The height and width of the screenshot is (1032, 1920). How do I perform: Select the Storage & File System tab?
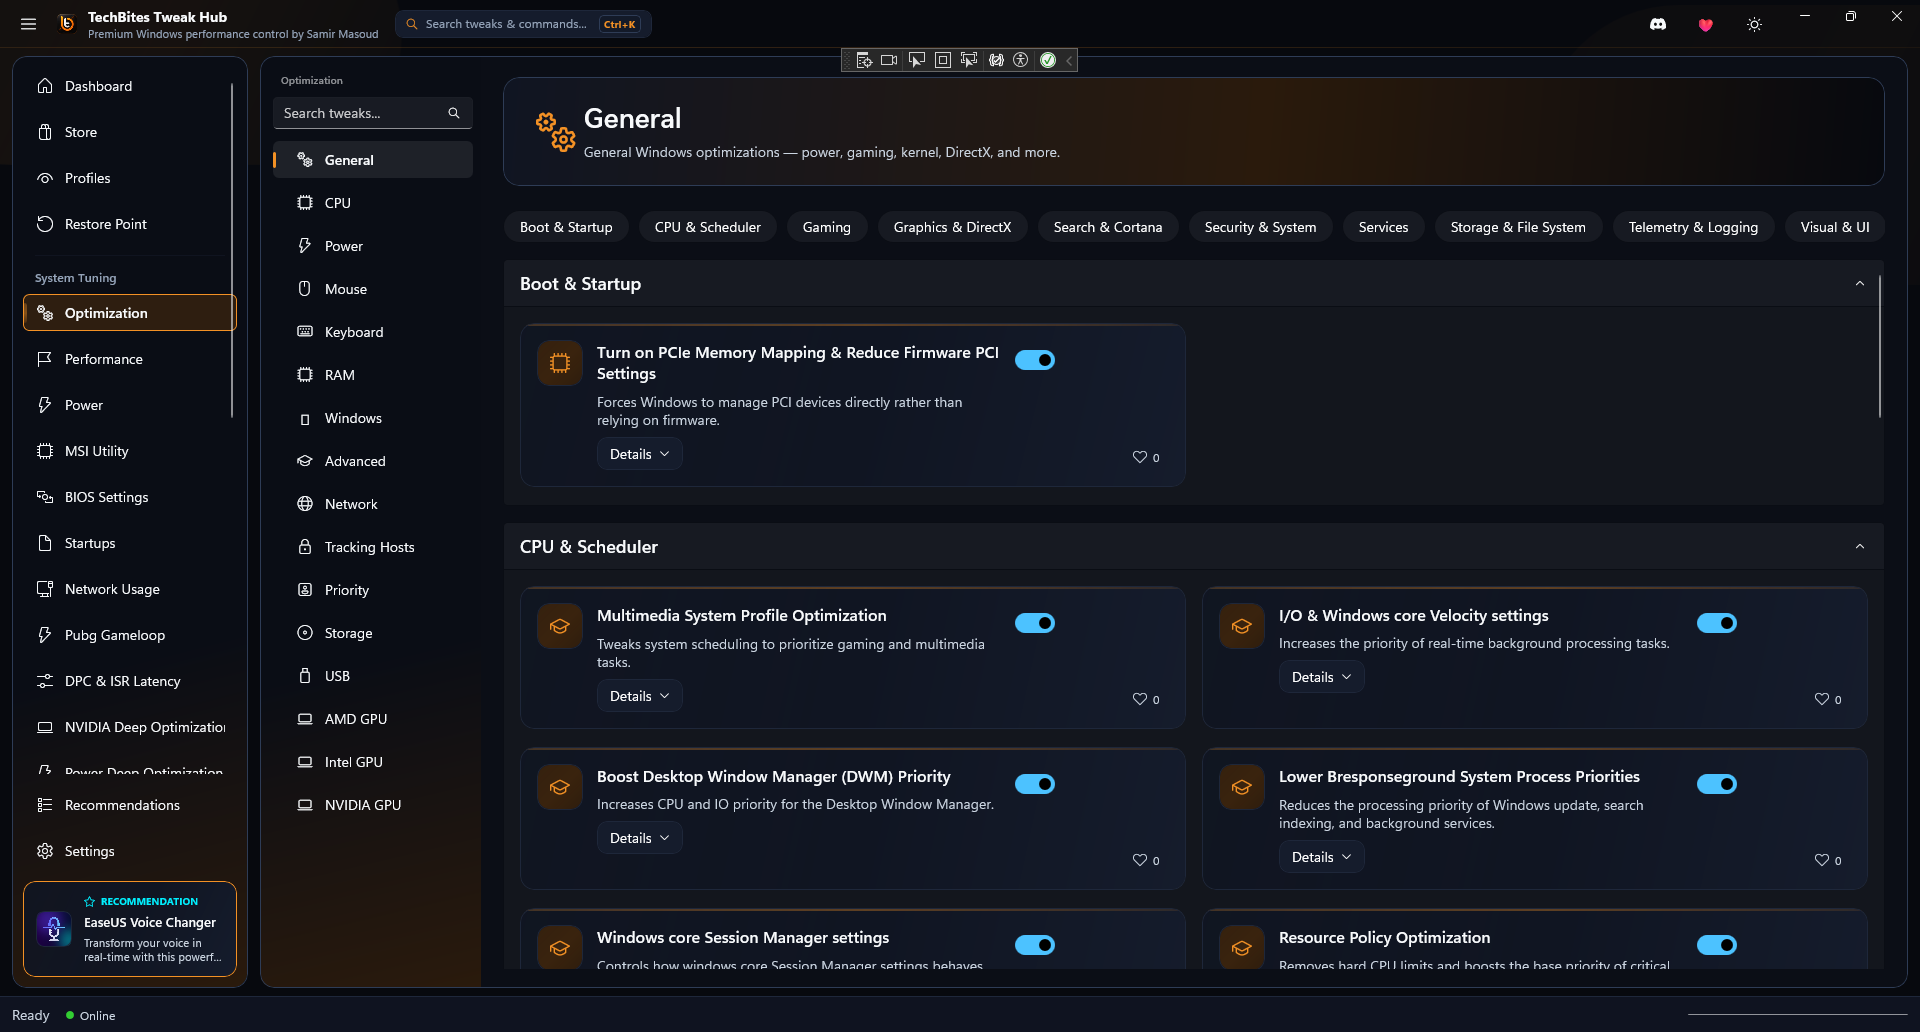pos(1518,227)
